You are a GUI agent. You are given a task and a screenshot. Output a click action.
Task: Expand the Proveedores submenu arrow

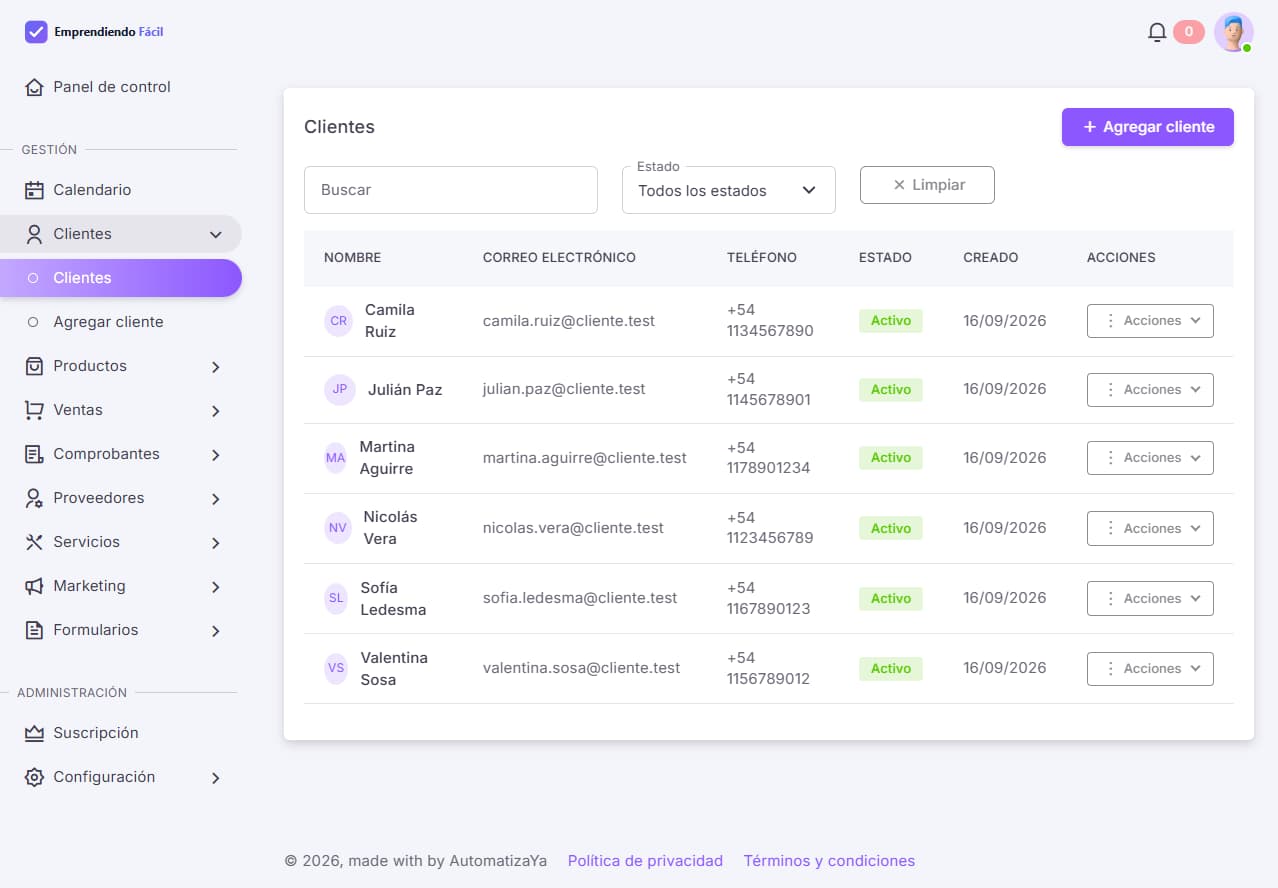[x=215, y=499]
